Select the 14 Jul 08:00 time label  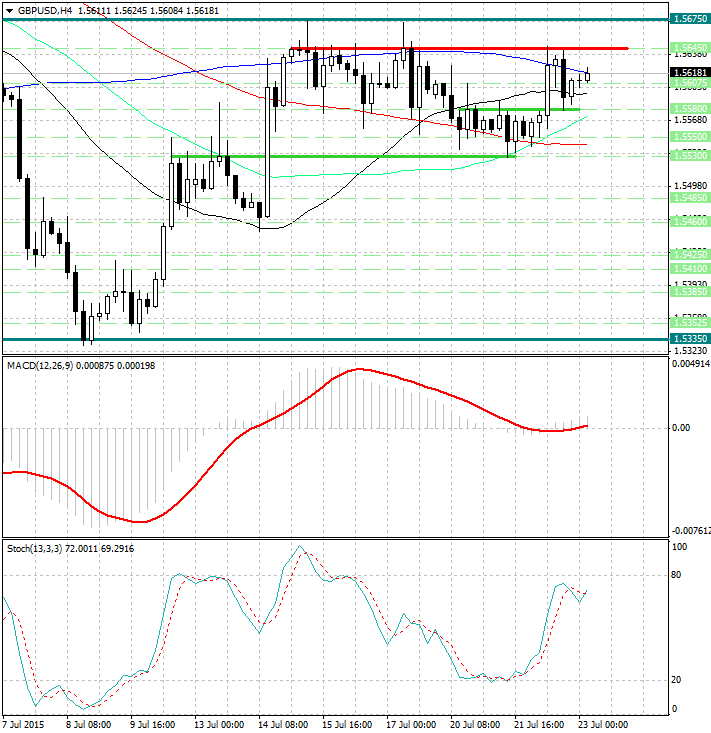point(283,725)
